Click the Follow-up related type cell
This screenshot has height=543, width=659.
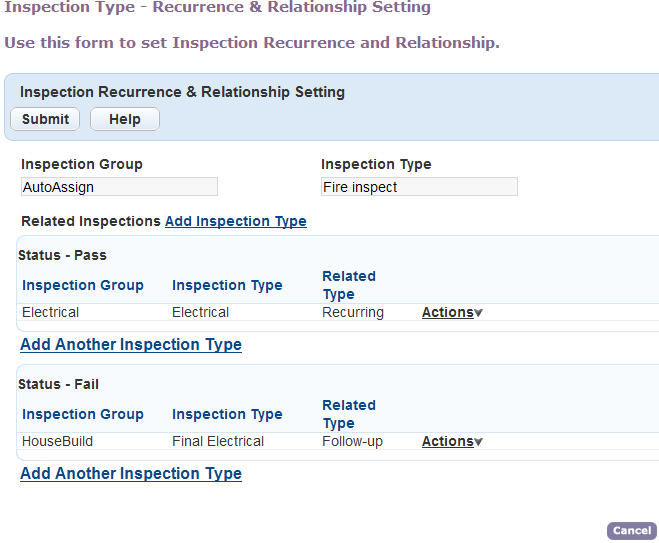[352, 441]
